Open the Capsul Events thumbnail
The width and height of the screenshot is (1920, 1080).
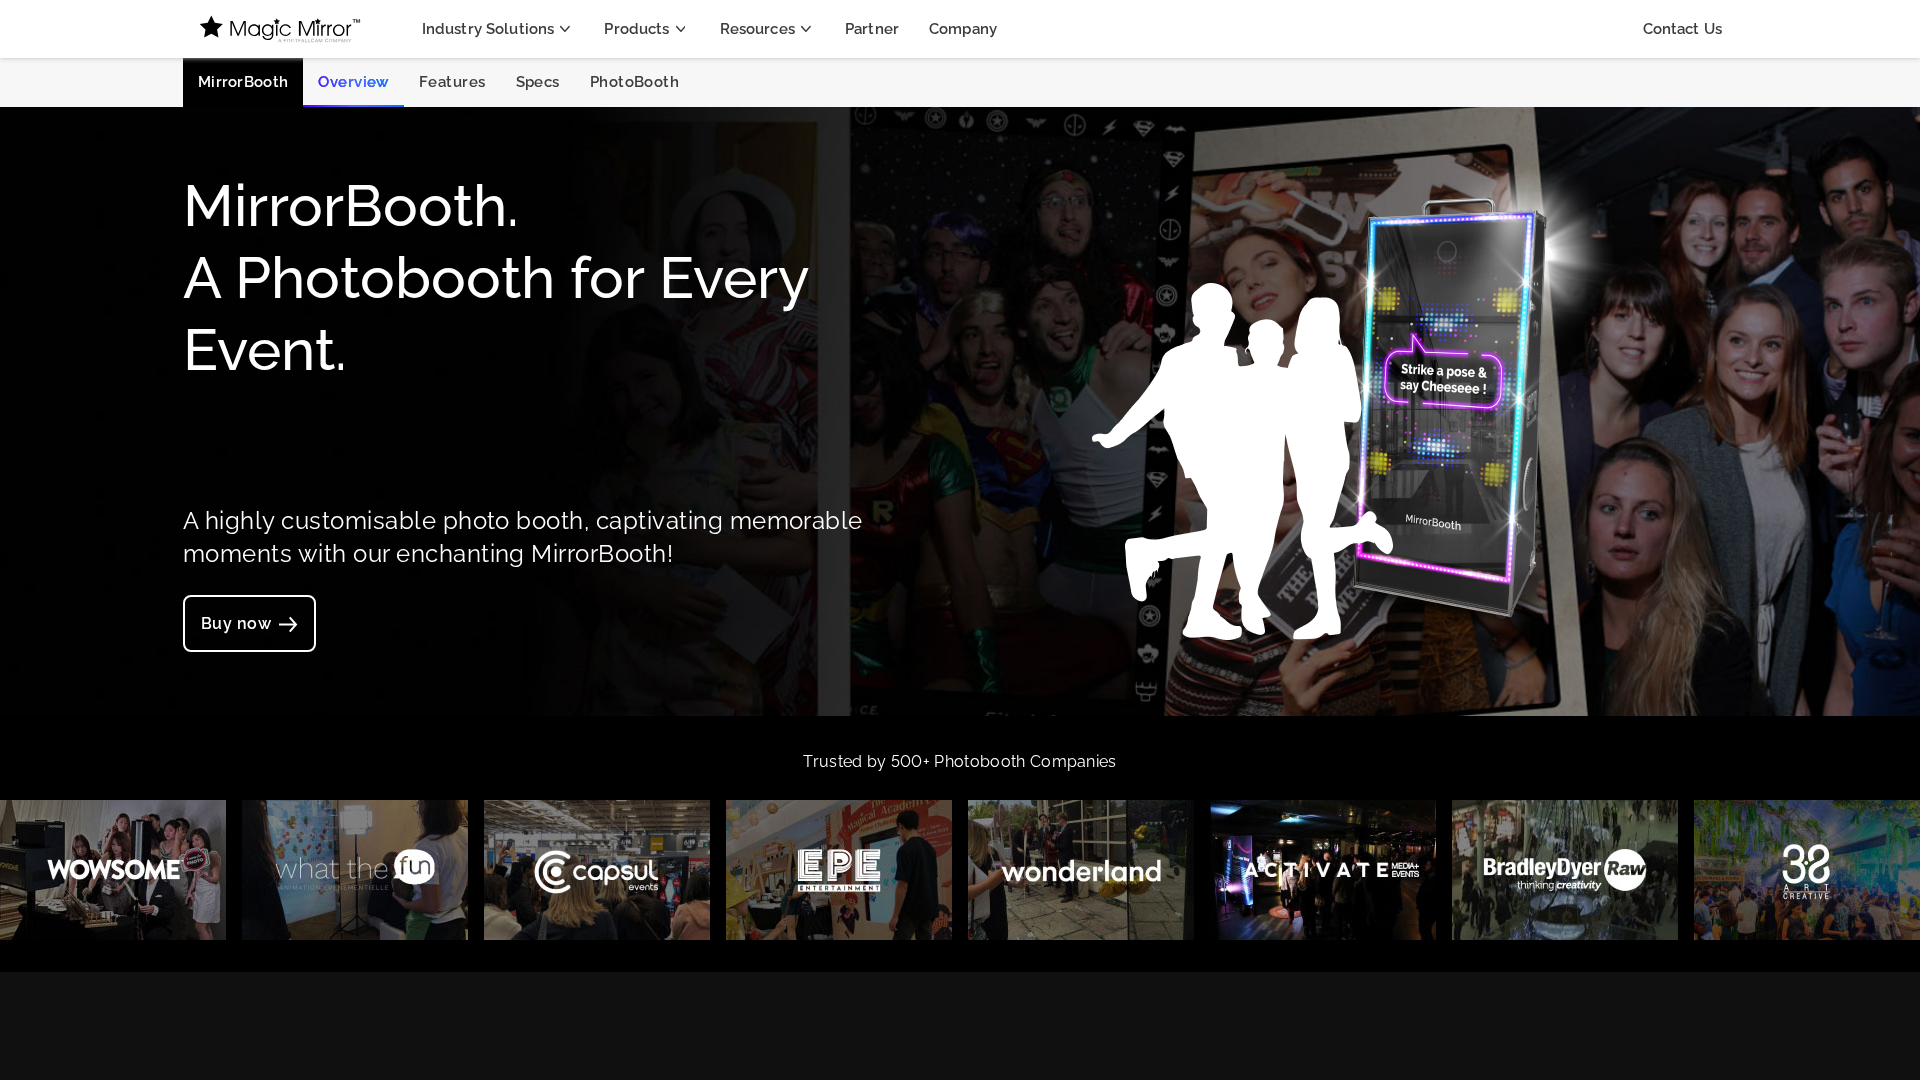click(x=597, y=870)
